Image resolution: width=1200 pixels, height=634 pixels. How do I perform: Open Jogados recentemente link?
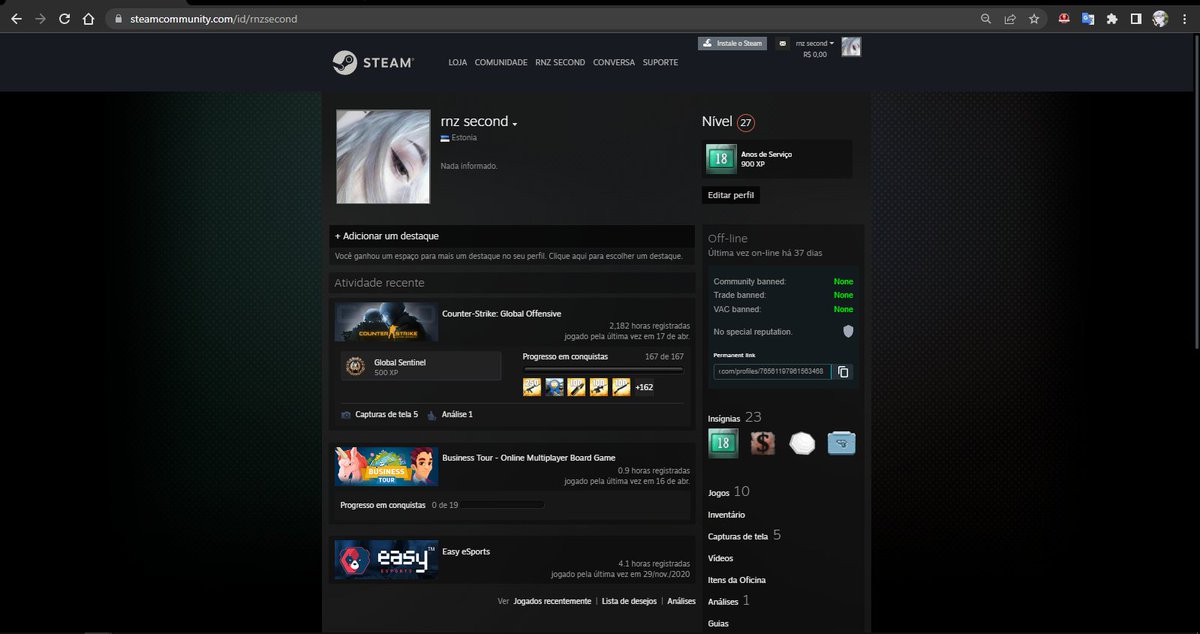(552, 601)
